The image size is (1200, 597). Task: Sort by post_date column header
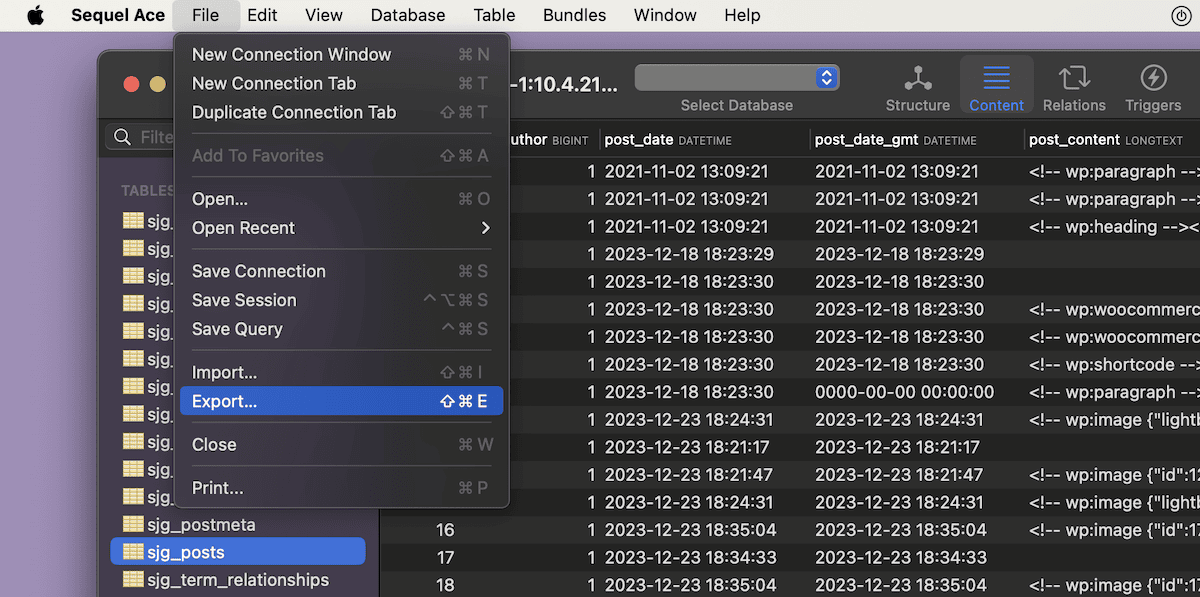pyautogui.click(x=703, y=140)
